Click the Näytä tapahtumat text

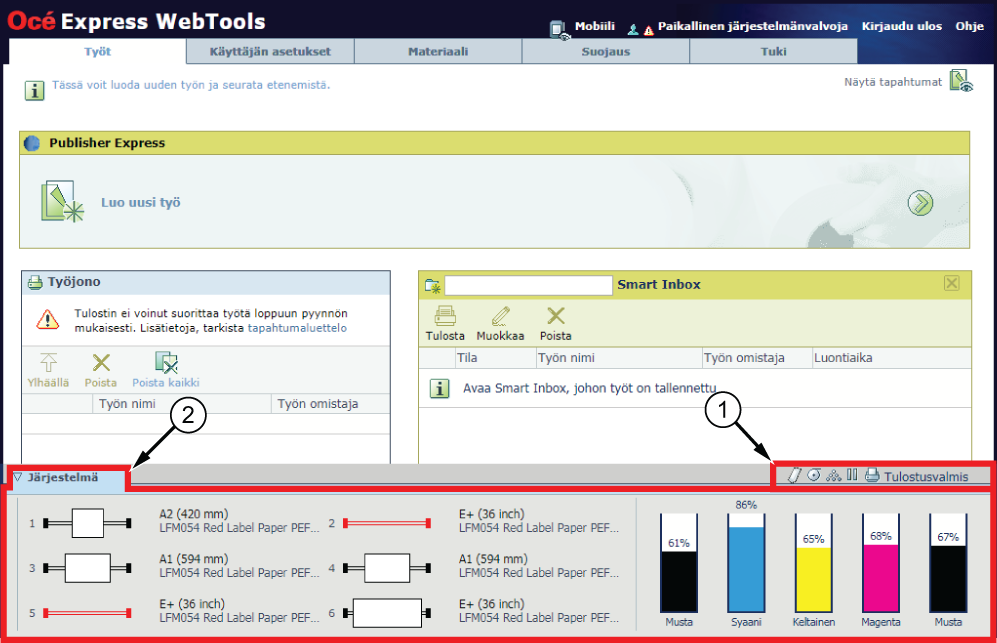[x=893, y=82]
